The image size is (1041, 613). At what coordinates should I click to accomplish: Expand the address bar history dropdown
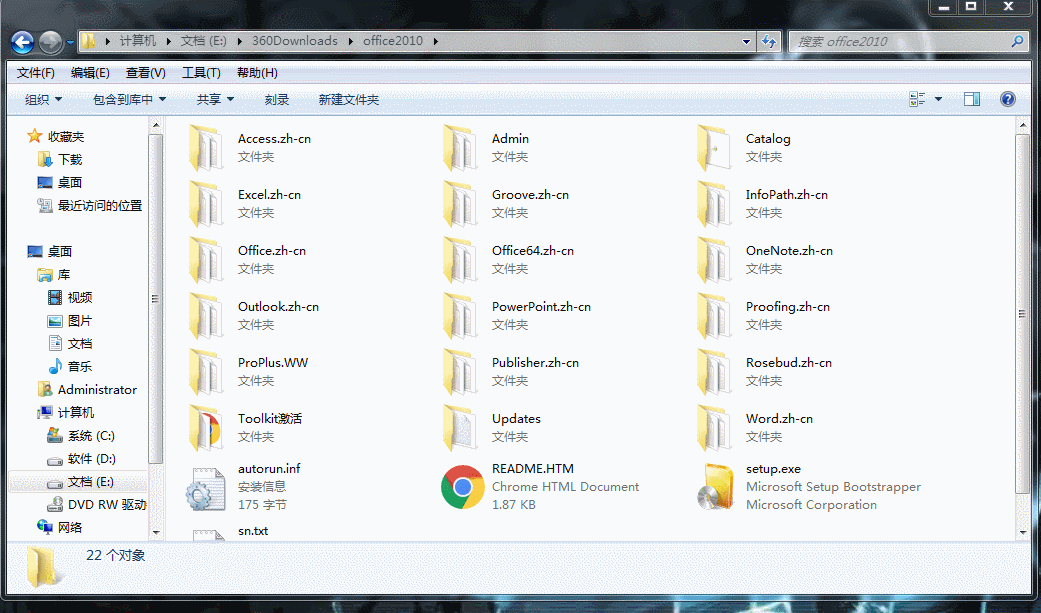[746, 41]
